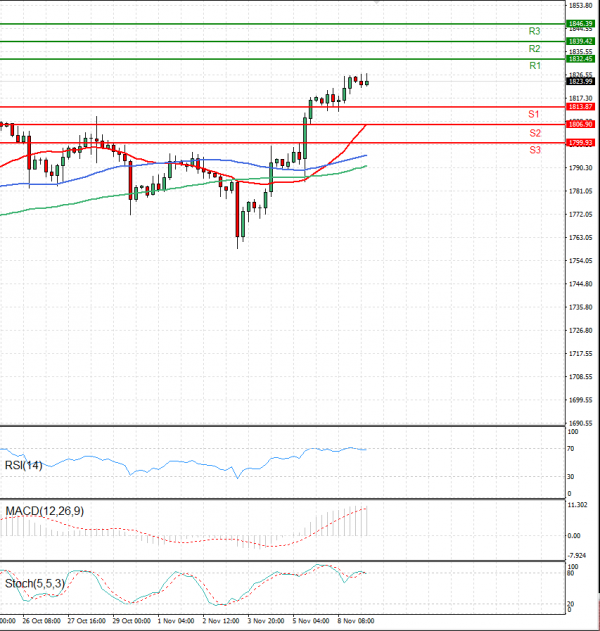Click the 1790.30 price axis value

581,168
